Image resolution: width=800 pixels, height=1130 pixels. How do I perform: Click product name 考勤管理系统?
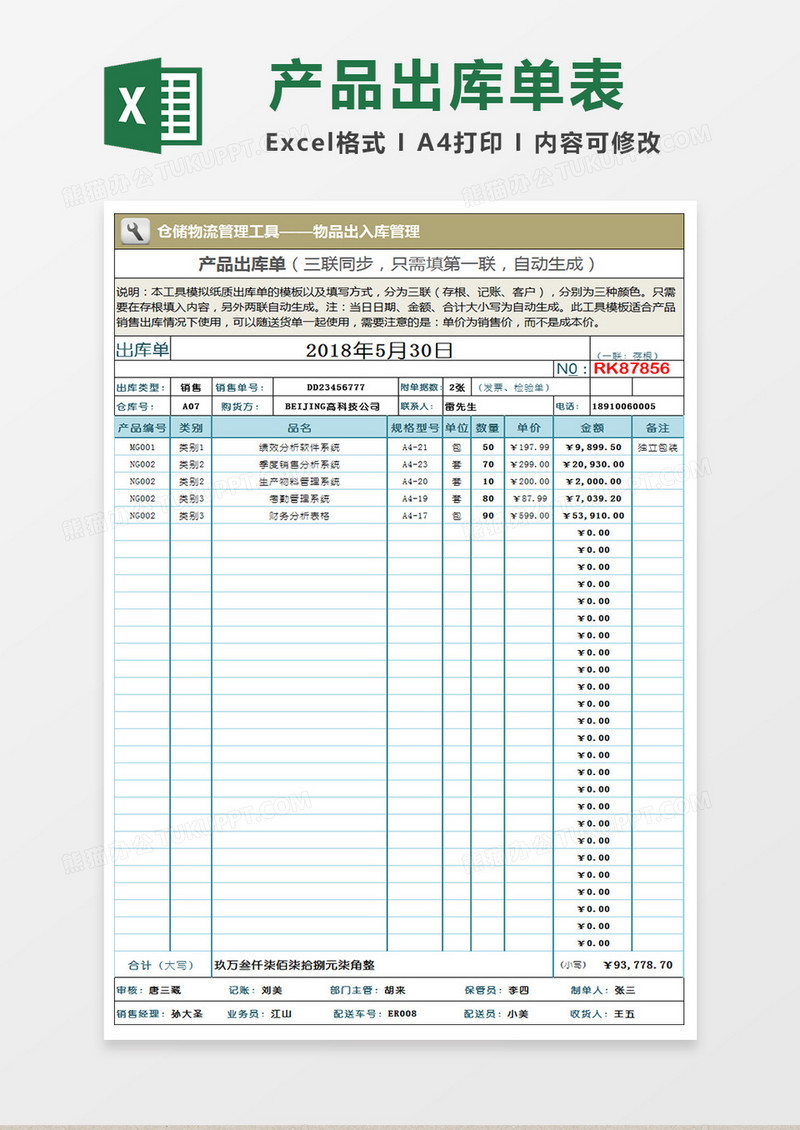[x=299, y=499]
